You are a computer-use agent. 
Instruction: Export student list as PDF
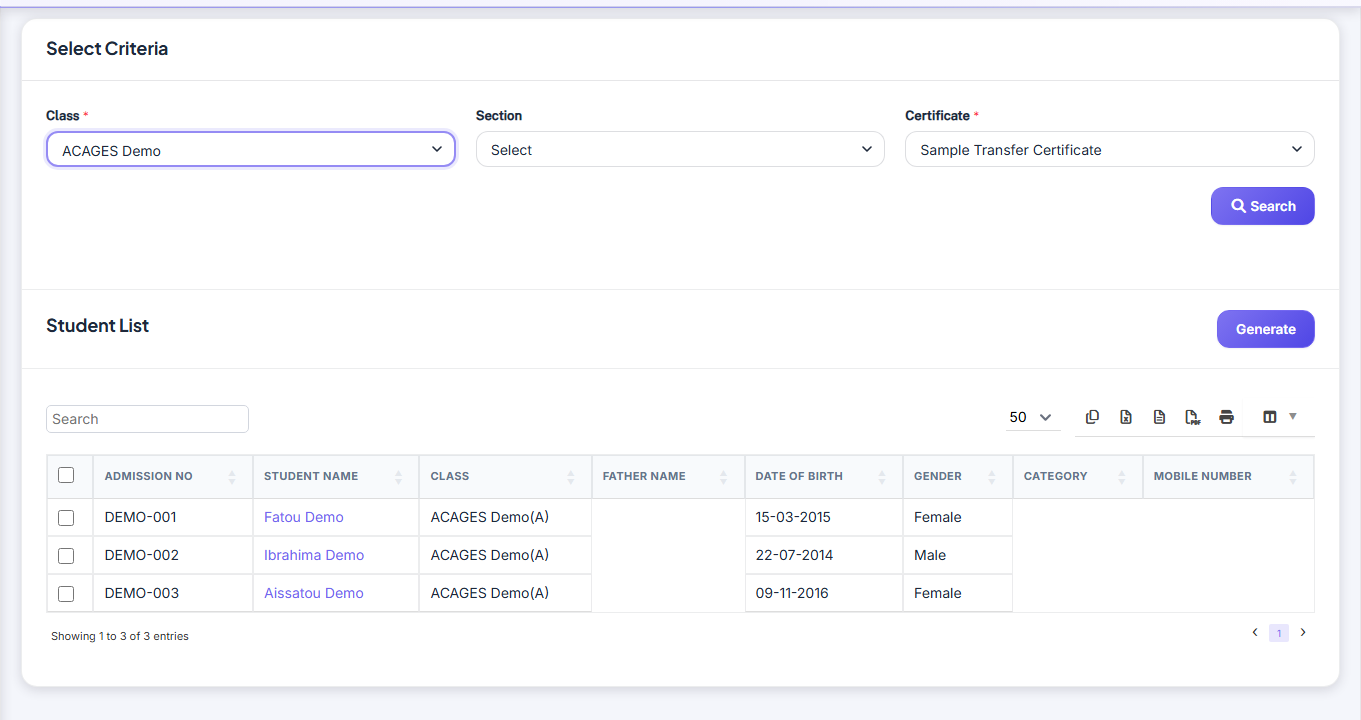(1193, 417)
